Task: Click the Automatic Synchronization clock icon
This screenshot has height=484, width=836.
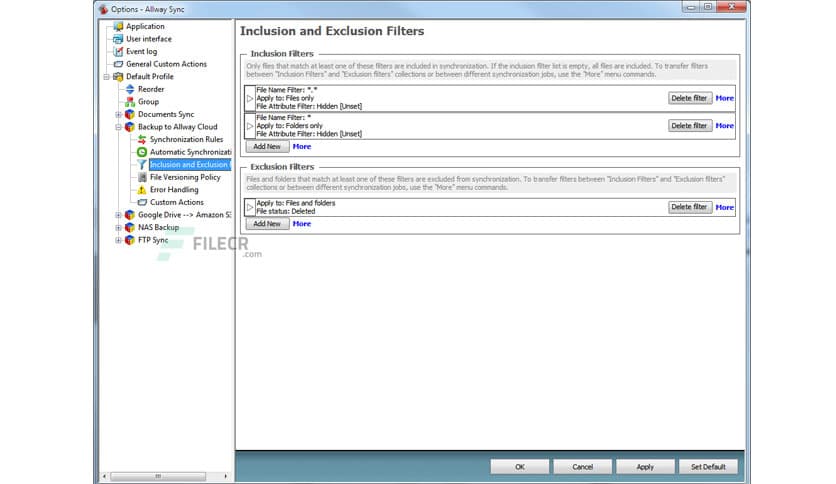Action: [x=142, y=152]
